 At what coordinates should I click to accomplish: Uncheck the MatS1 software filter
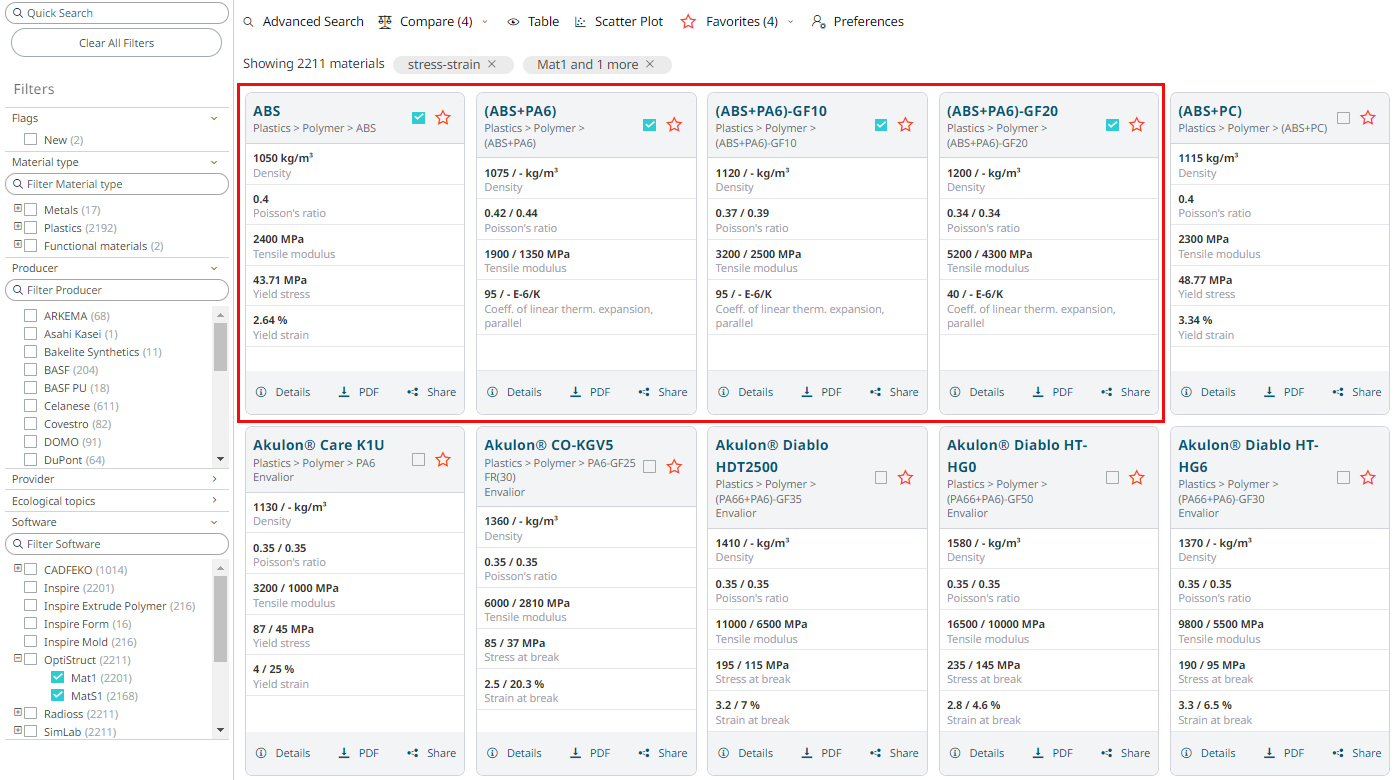tap(58, 696)
